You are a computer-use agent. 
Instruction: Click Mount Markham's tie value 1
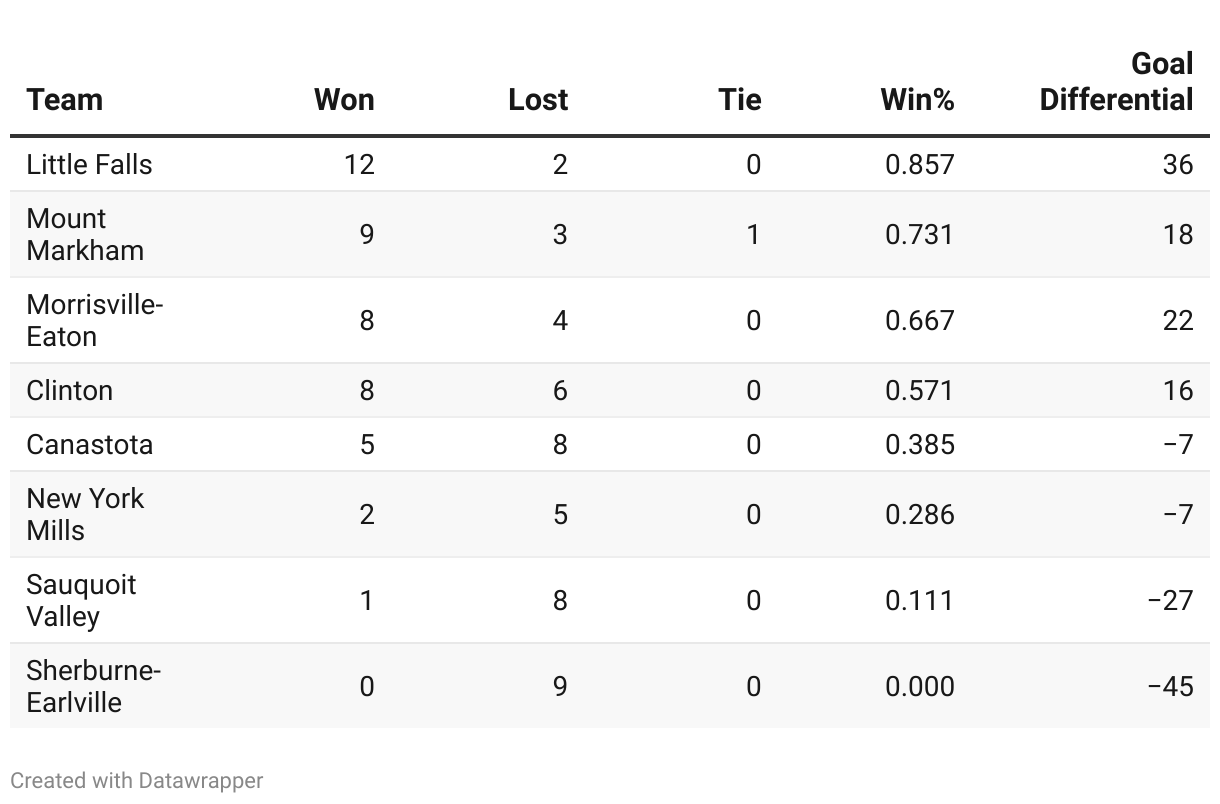tap(753, 234)
